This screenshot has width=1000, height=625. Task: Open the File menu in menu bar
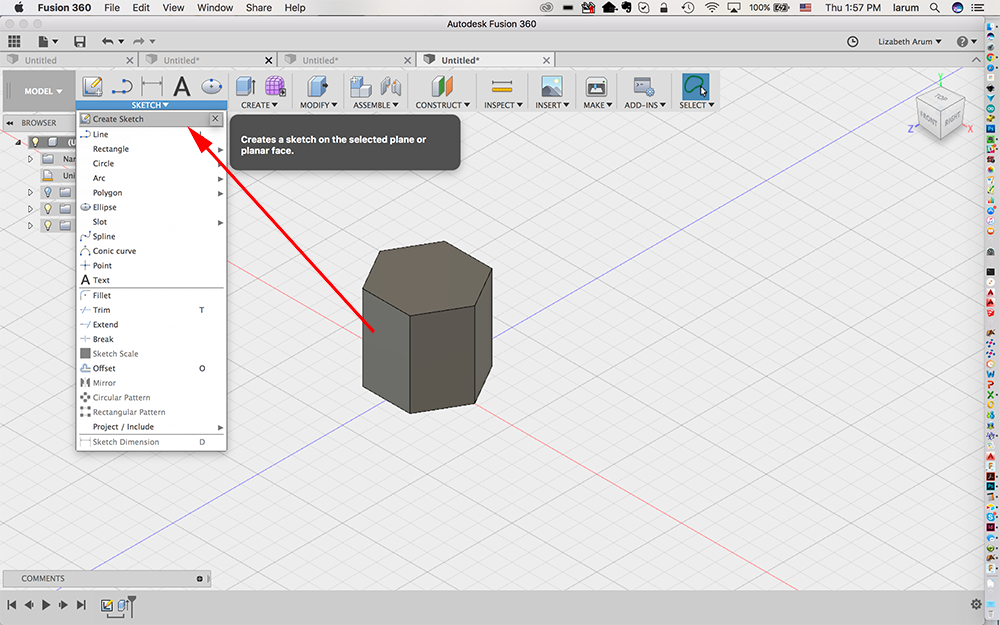[112, 8]
